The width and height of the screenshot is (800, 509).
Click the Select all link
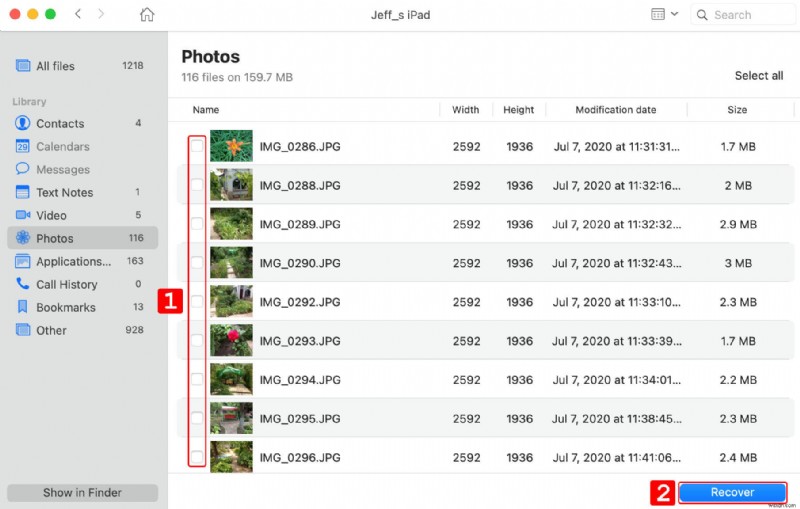(758, 76)
